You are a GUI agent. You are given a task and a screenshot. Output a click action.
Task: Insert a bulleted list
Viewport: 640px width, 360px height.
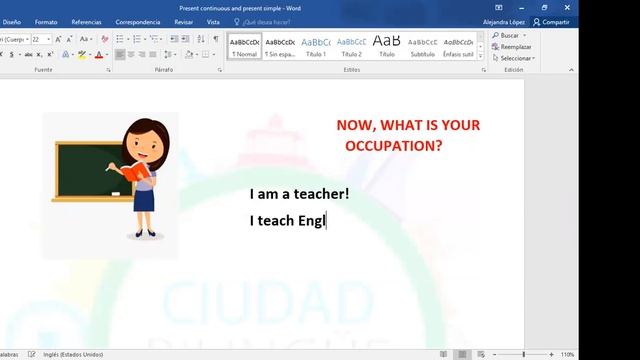pyautogui.click(x=120, y=39)
